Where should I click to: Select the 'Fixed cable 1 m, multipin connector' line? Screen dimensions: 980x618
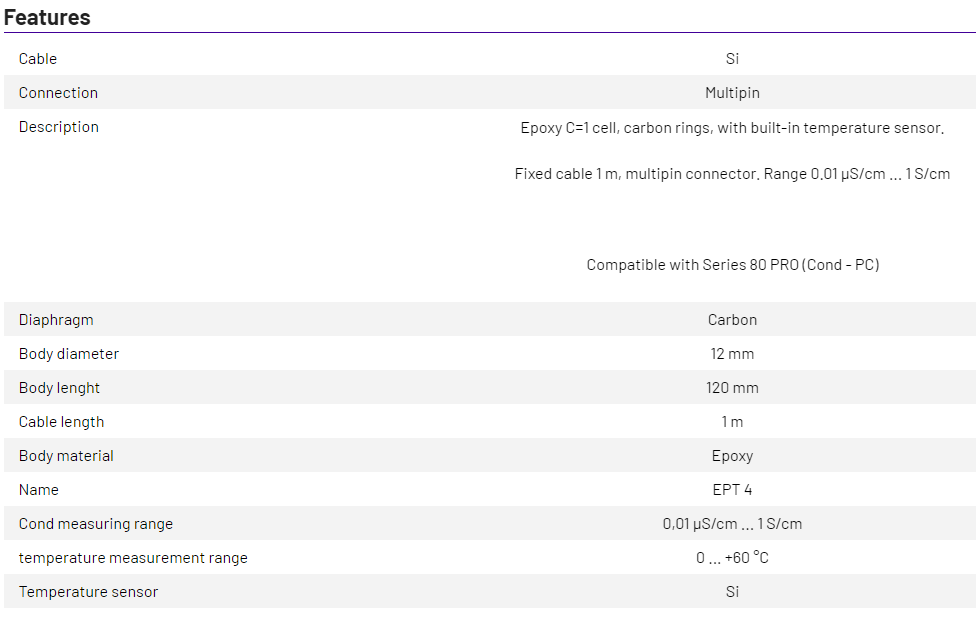tap(732, 174)
